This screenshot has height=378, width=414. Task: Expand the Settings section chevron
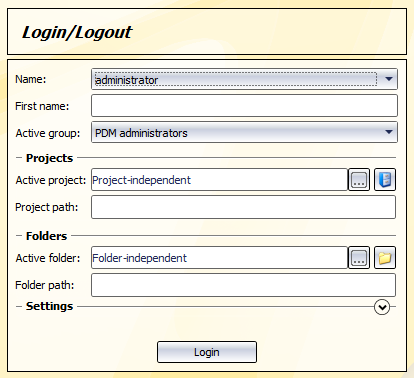382,307
